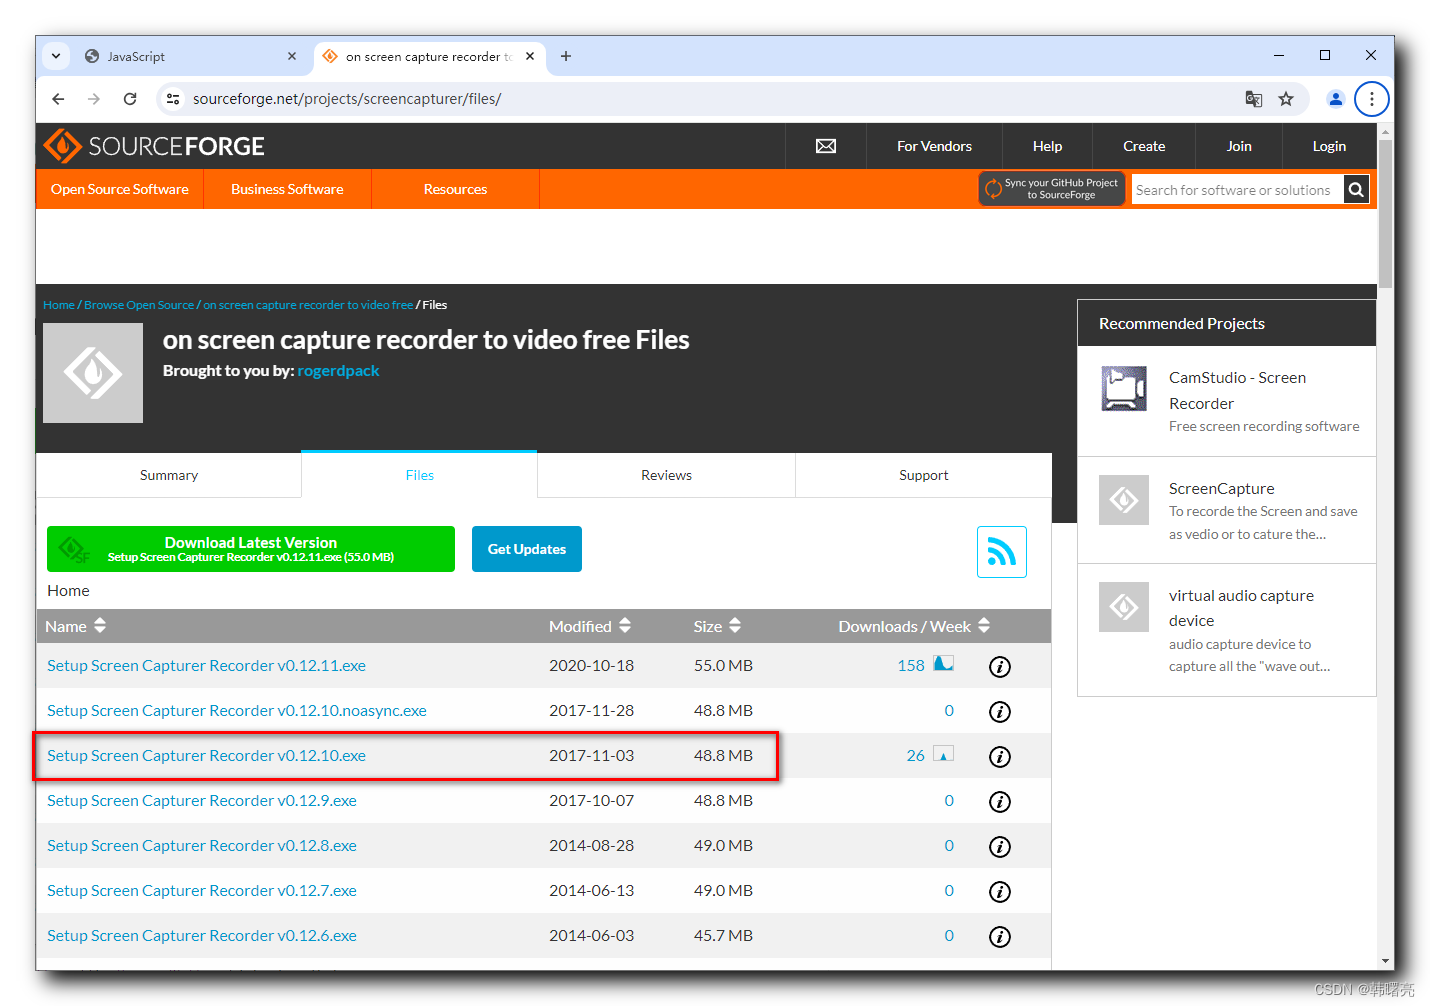Sort files by Size column arrows
The image size is (1430, 1006).
(x=735, y=626)
